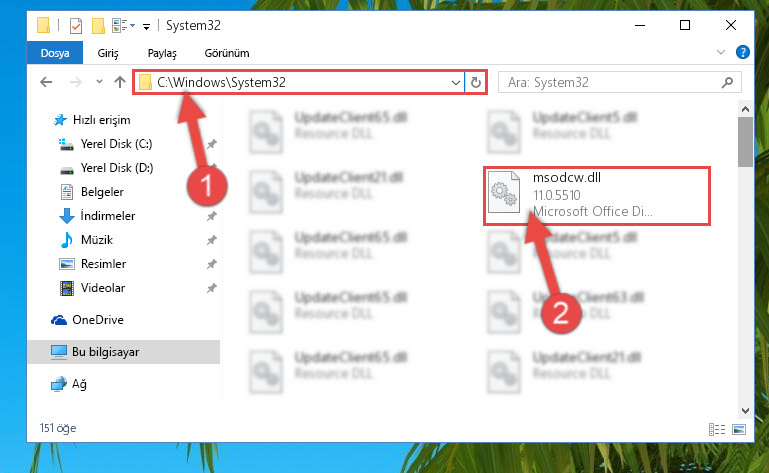The width and height of the screenshot is (769, 473).
Task: Switch to large thumbnails view icon
Action: 739,430
